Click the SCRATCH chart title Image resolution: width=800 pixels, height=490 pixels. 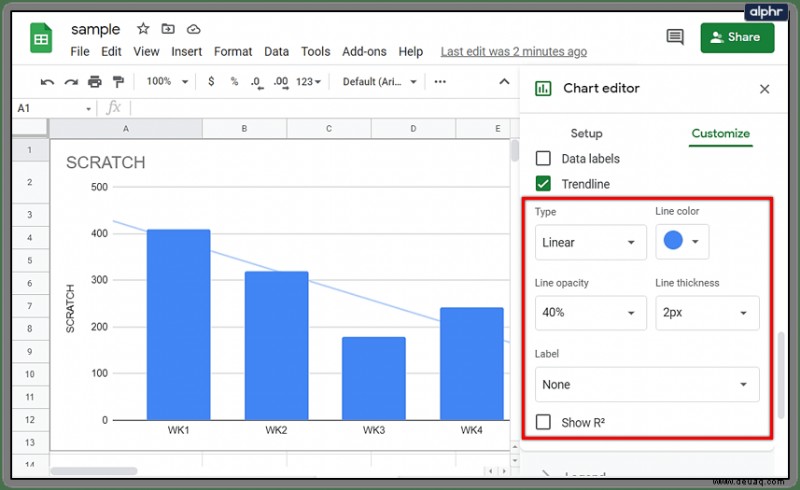(x=106, y=162)
